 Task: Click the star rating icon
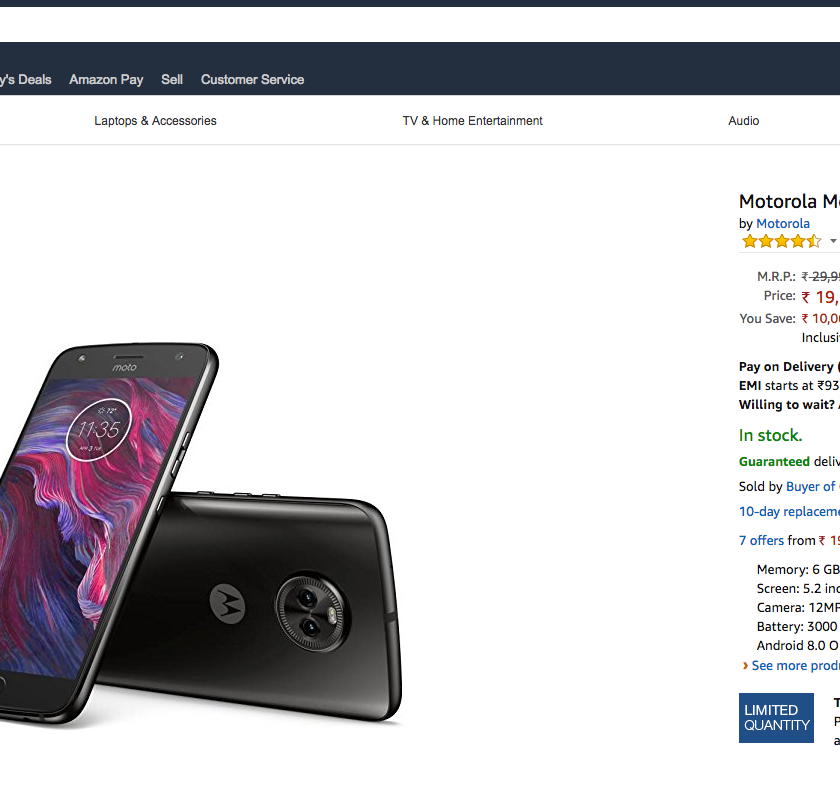781,241
